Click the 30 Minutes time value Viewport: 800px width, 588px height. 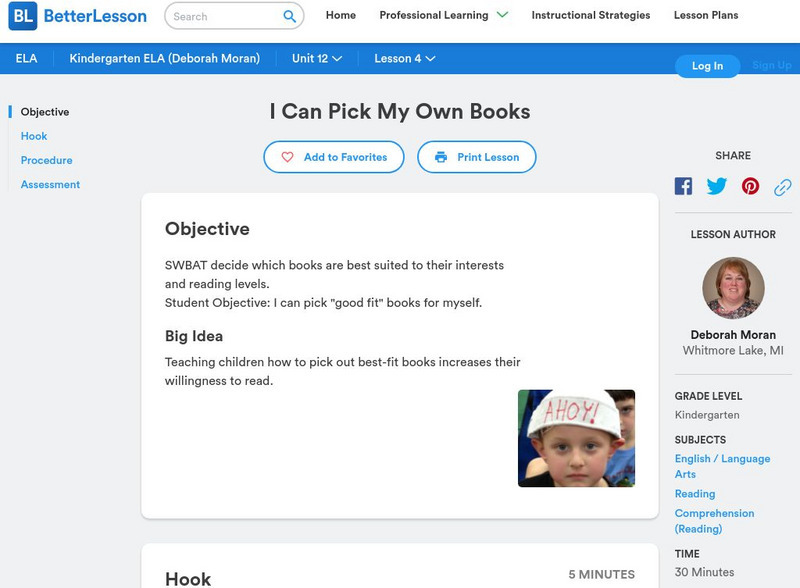[x=704, y=572]
